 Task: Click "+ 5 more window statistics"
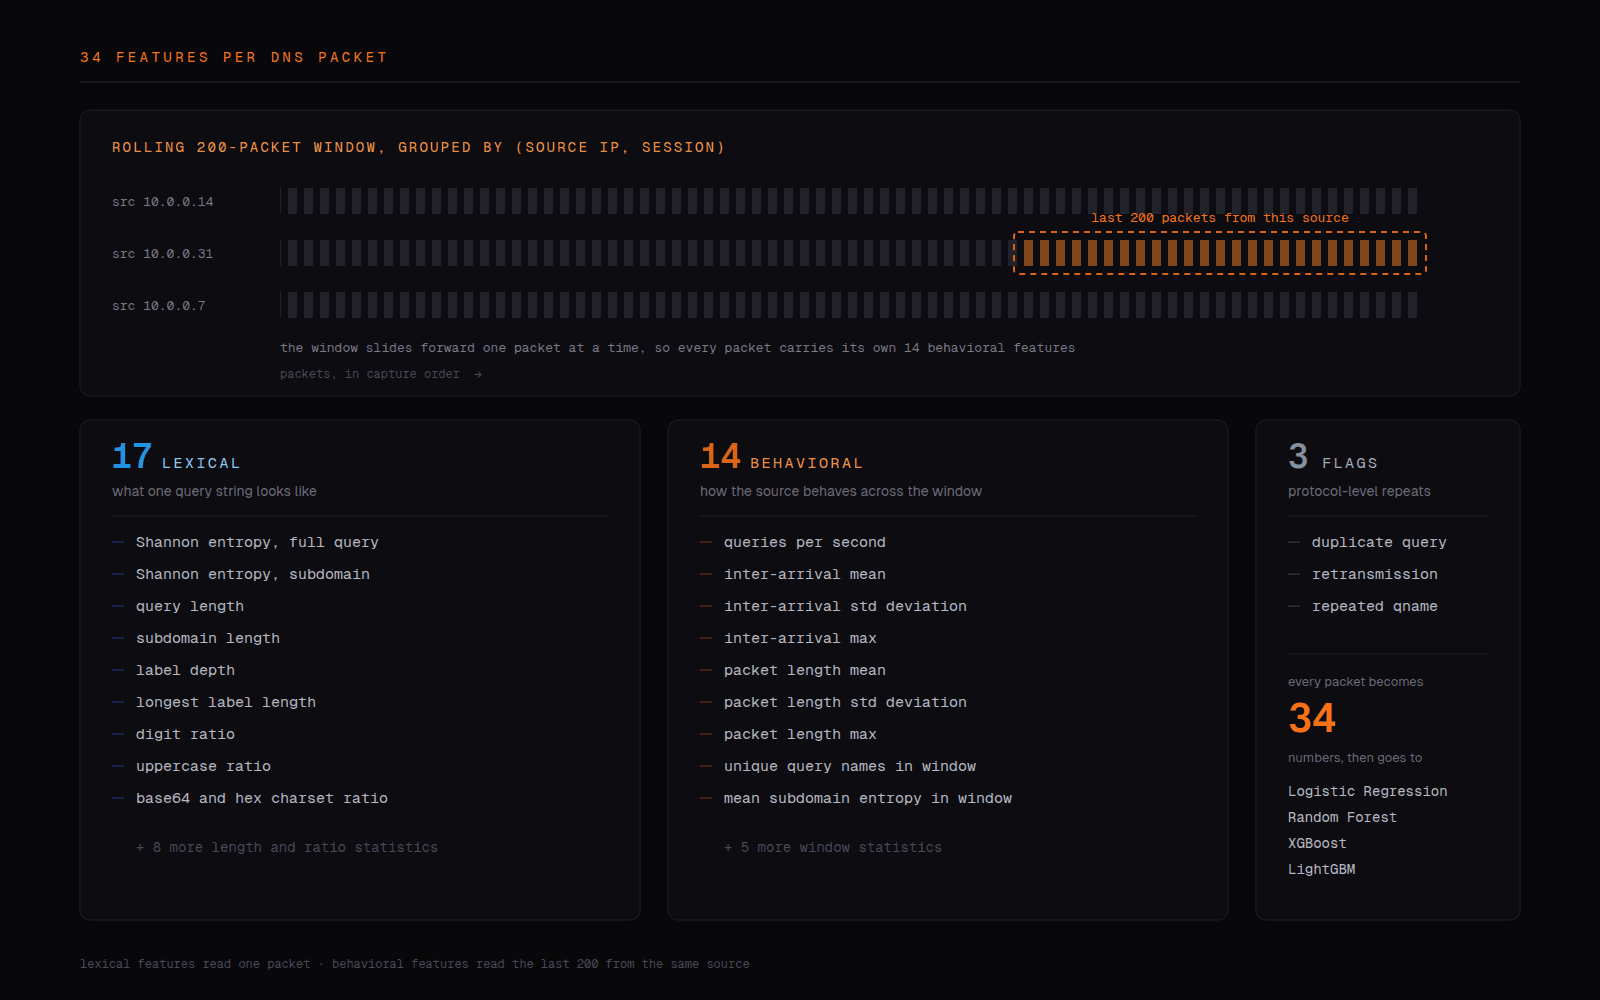(x=833, y=847)
